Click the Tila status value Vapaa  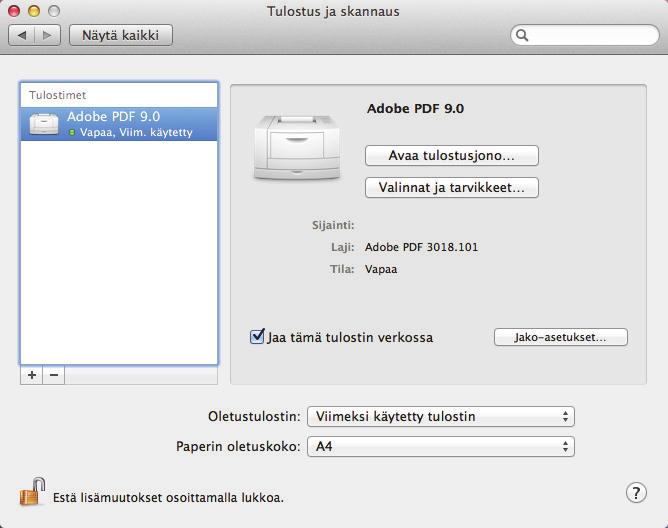click(x=381, y=269)
